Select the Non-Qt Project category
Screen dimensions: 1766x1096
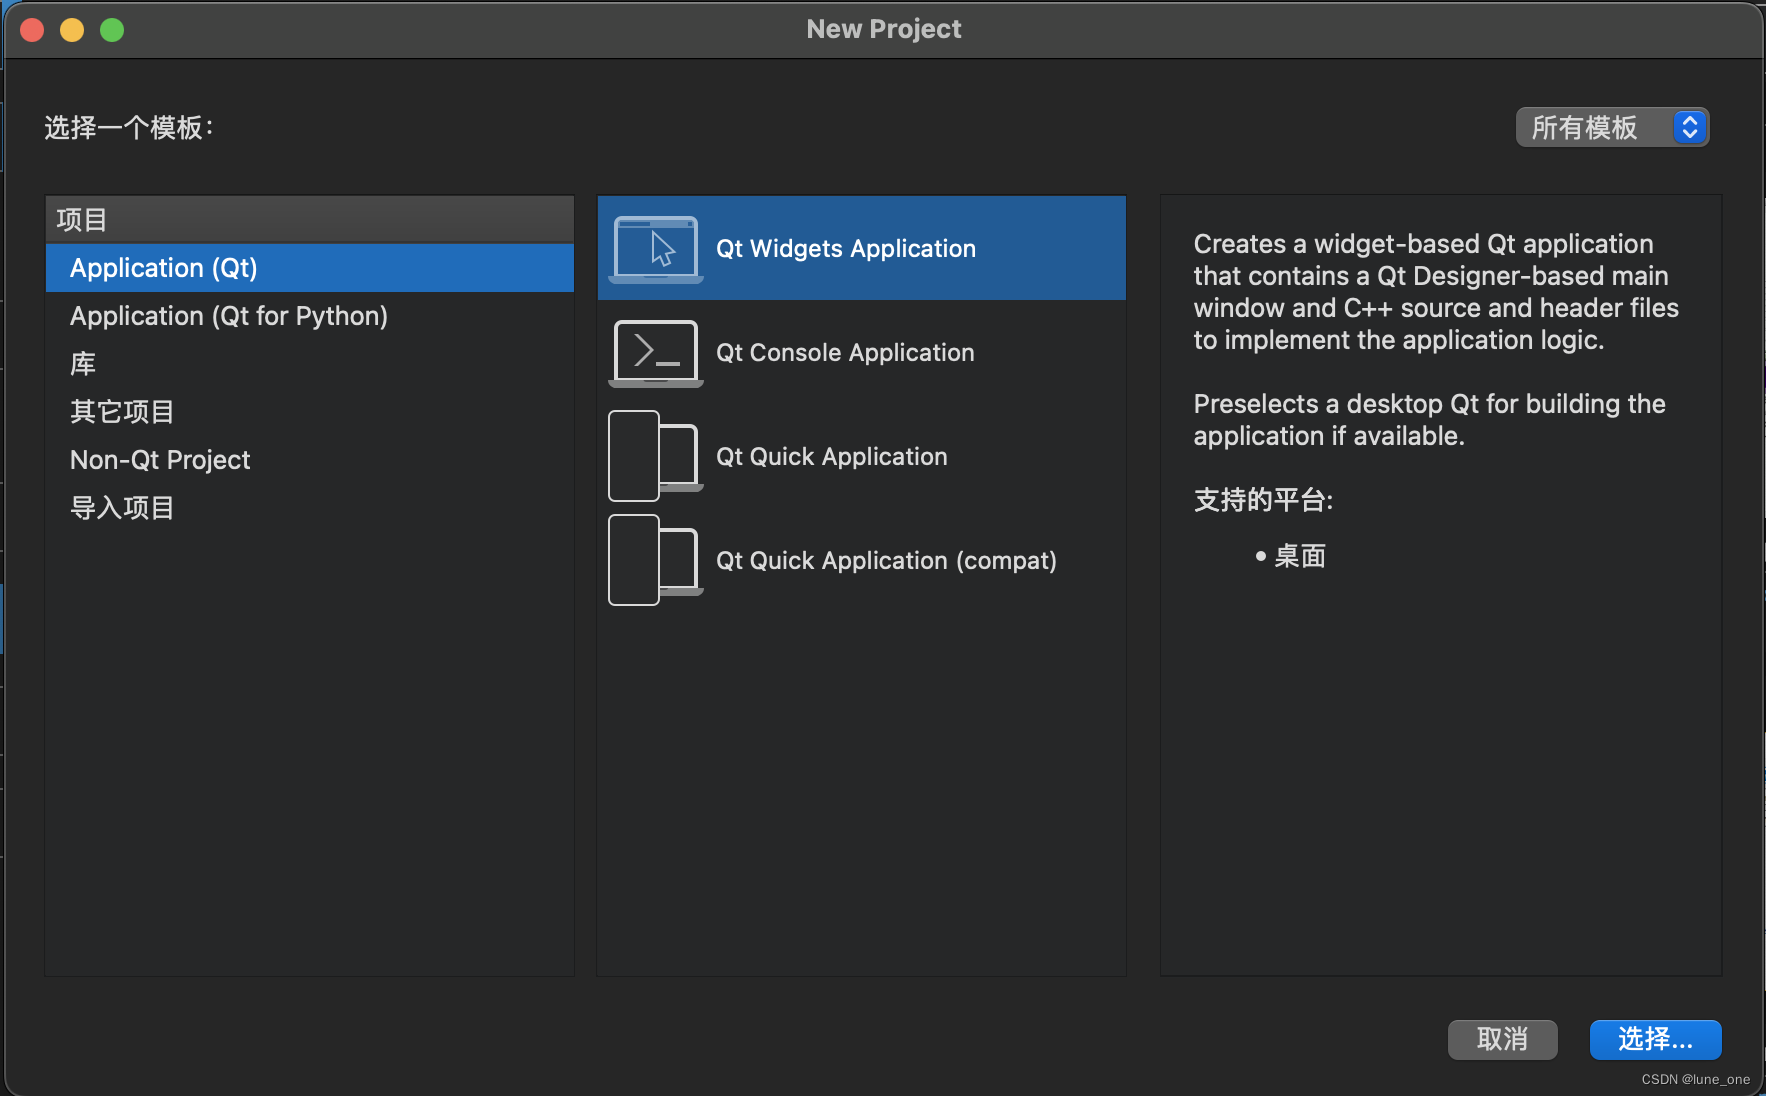(160, 459)
